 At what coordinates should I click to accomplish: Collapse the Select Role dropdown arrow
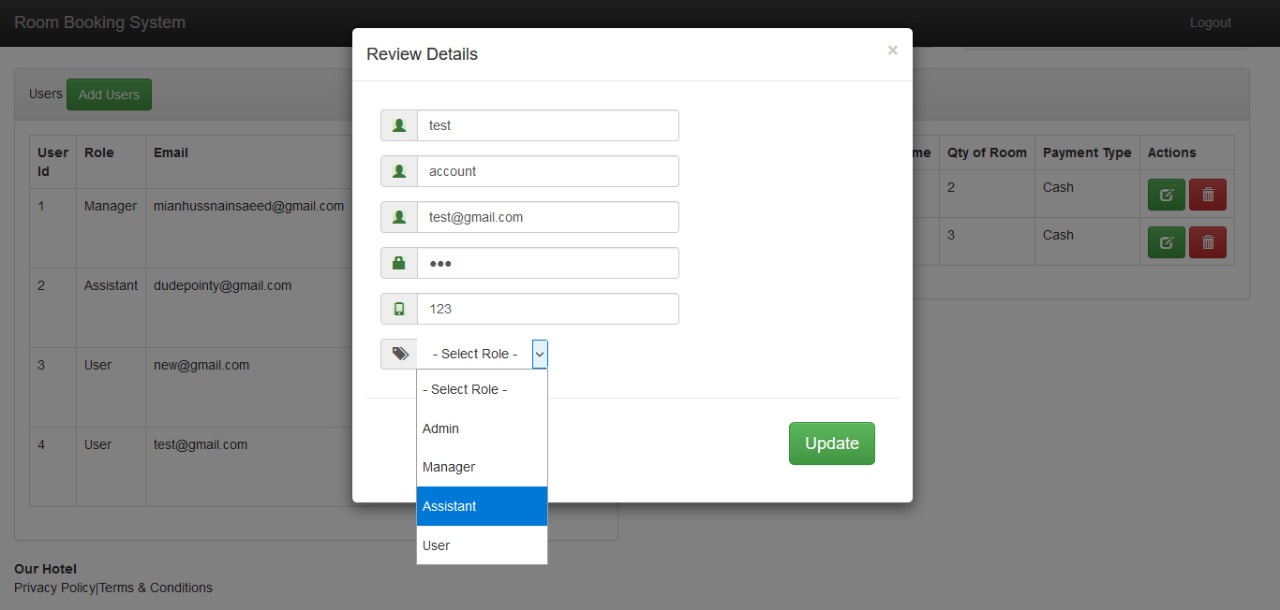click(x=539, y=354)
